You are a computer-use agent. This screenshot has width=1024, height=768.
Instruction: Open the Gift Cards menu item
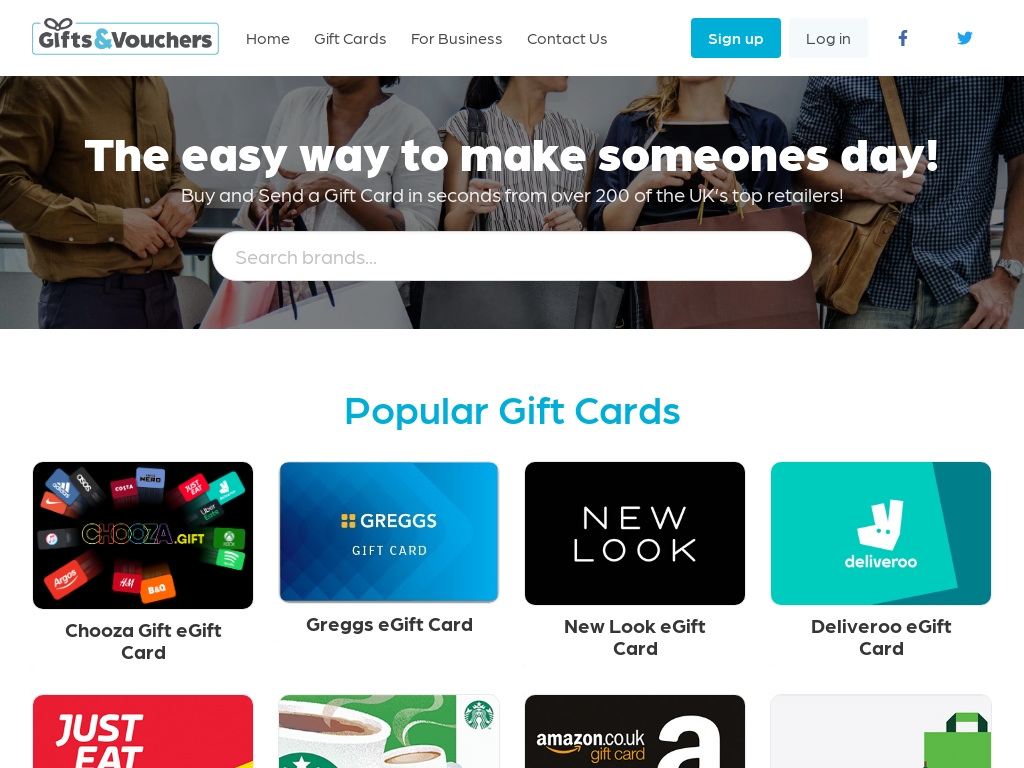point(350,39)
